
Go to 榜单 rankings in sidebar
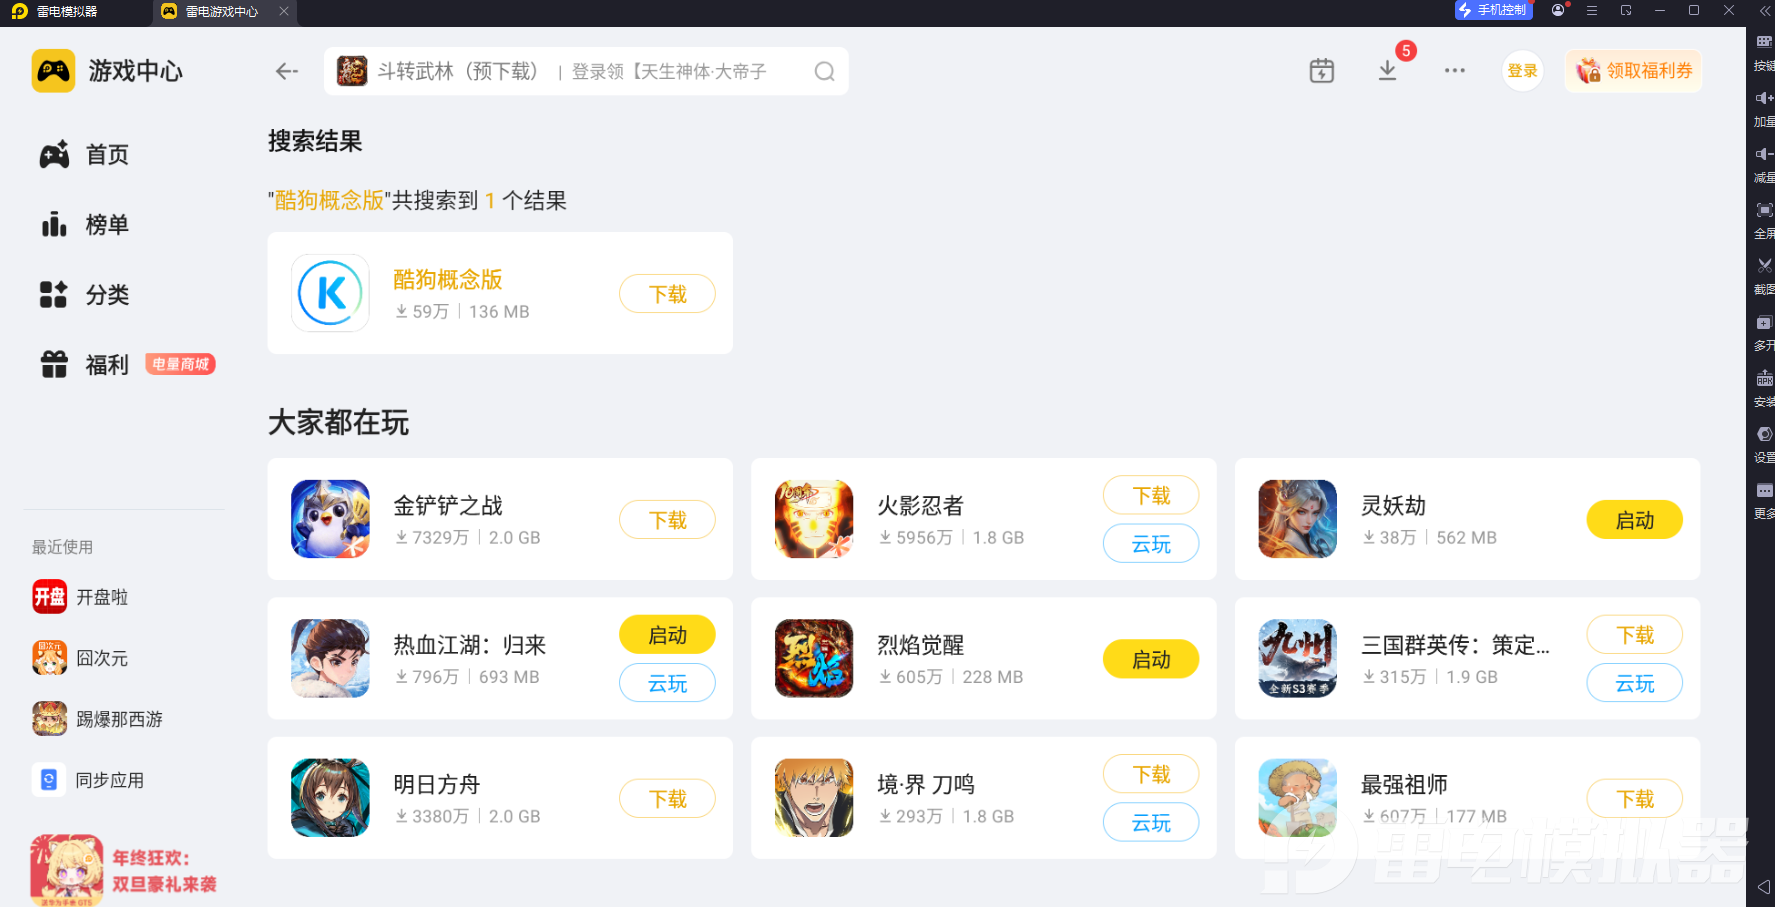click(x=85, y=225)
